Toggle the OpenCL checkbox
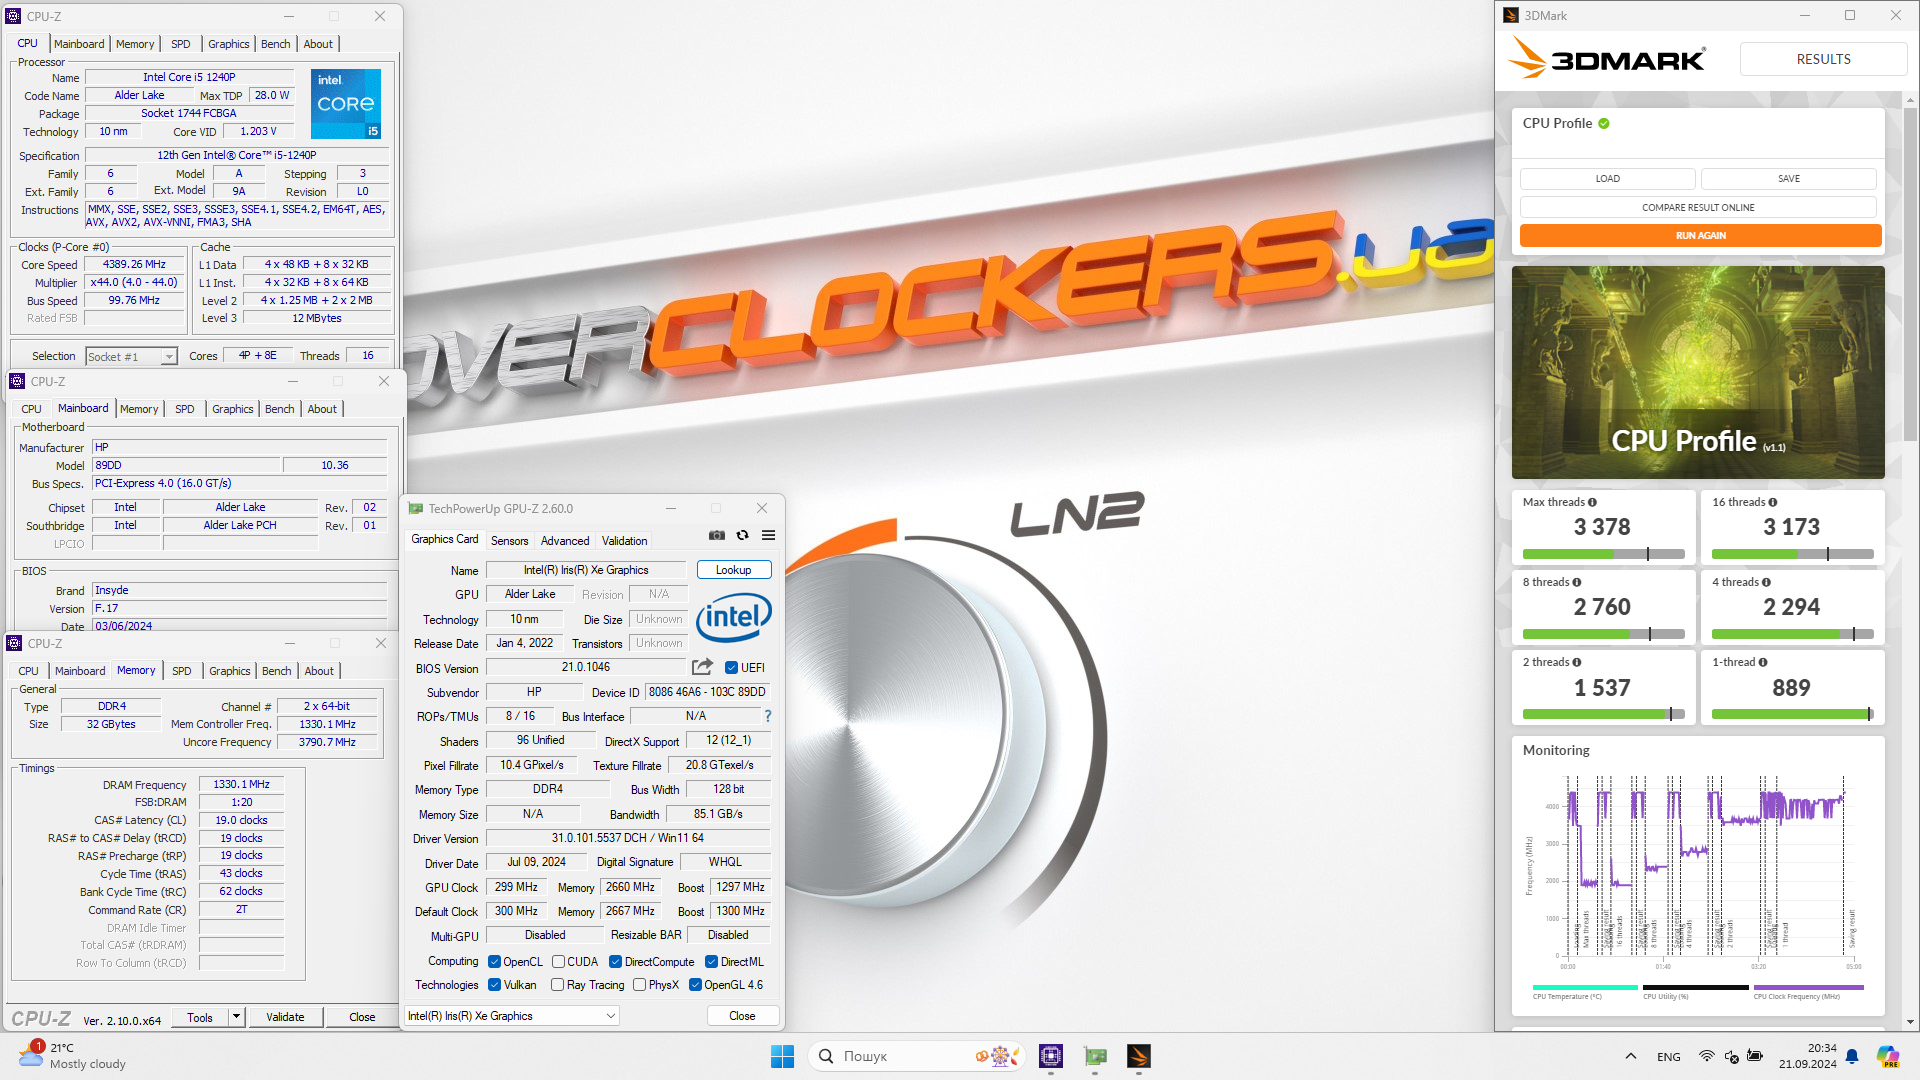The height and width of the screenshot is (1080, 1920). pyautogui.click(x=494, y=962)
